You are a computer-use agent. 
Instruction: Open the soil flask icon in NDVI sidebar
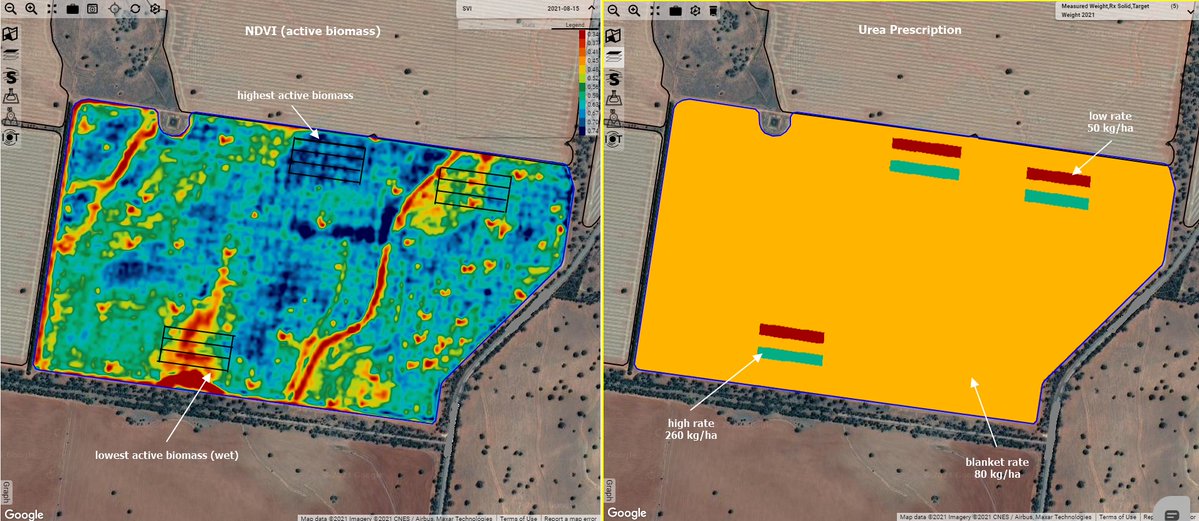[11, 97]
